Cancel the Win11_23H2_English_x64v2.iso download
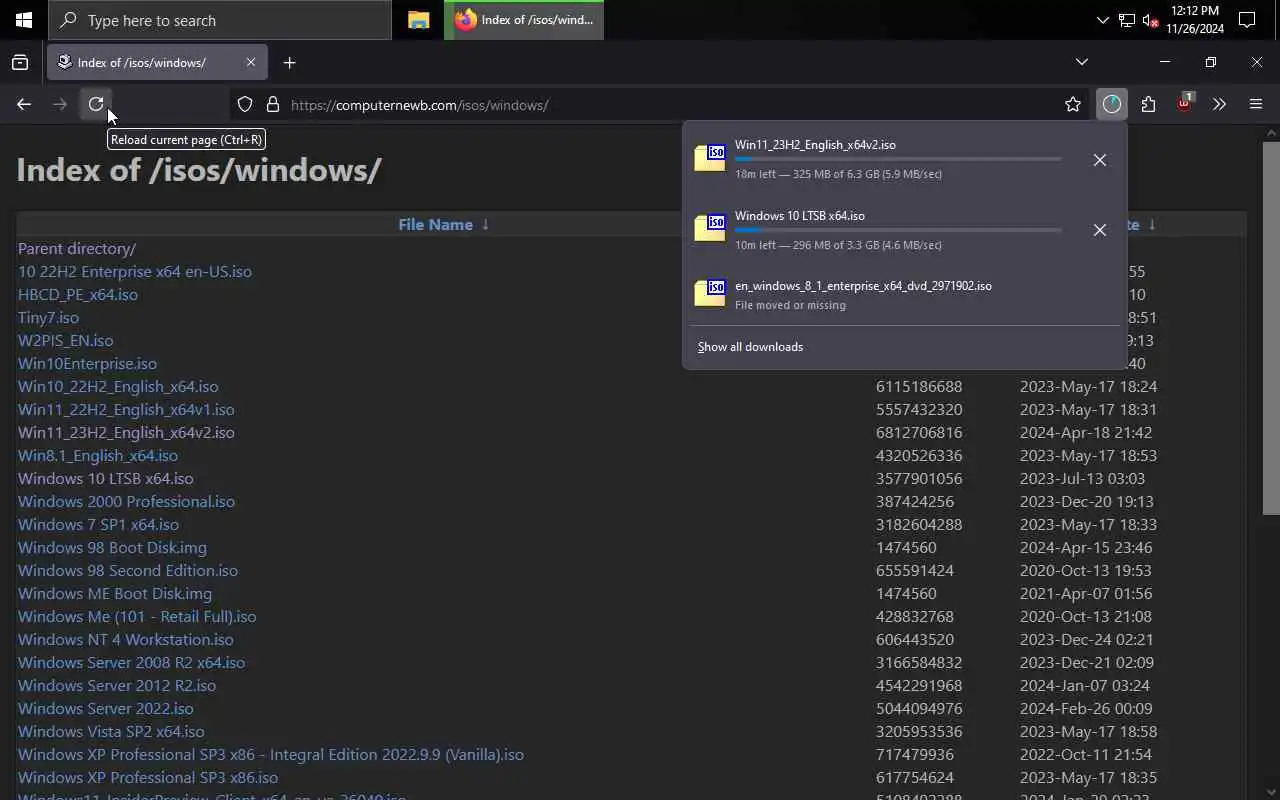This screenshot has width=1280, height=800. click(1100, 160)
